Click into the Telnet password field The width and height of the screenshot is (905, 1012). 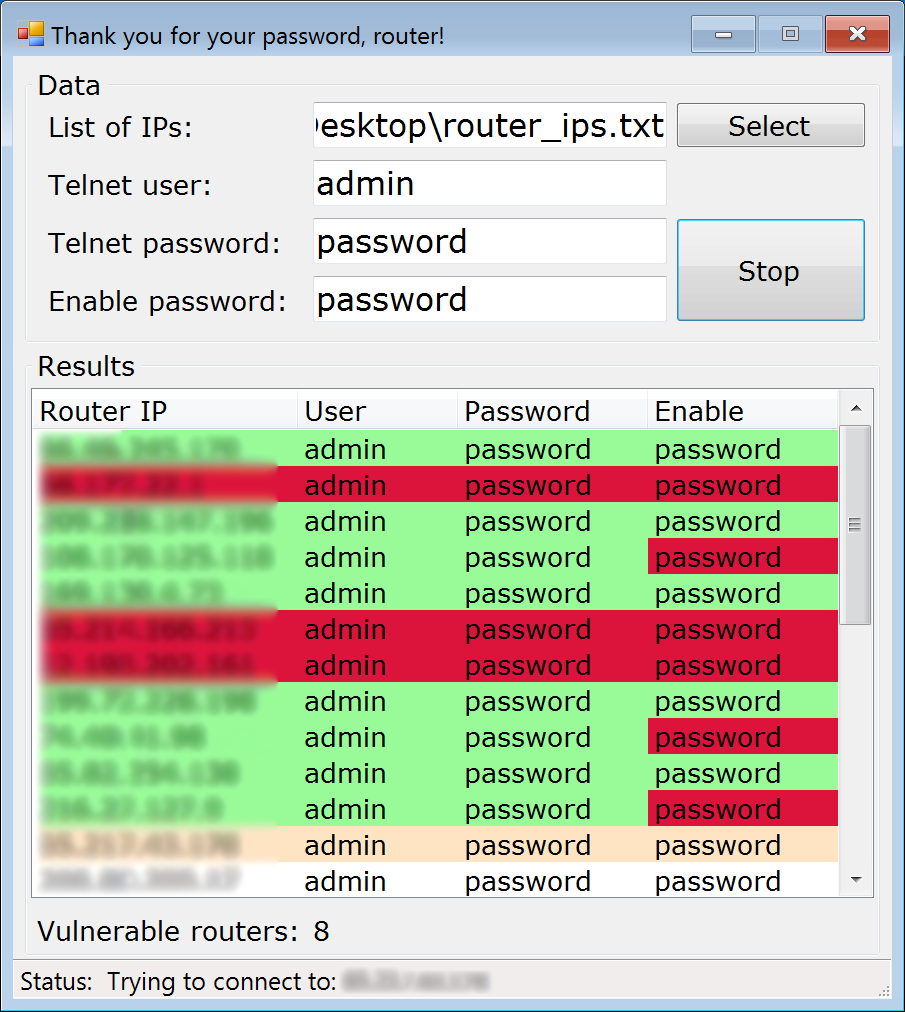coord(489,242)
